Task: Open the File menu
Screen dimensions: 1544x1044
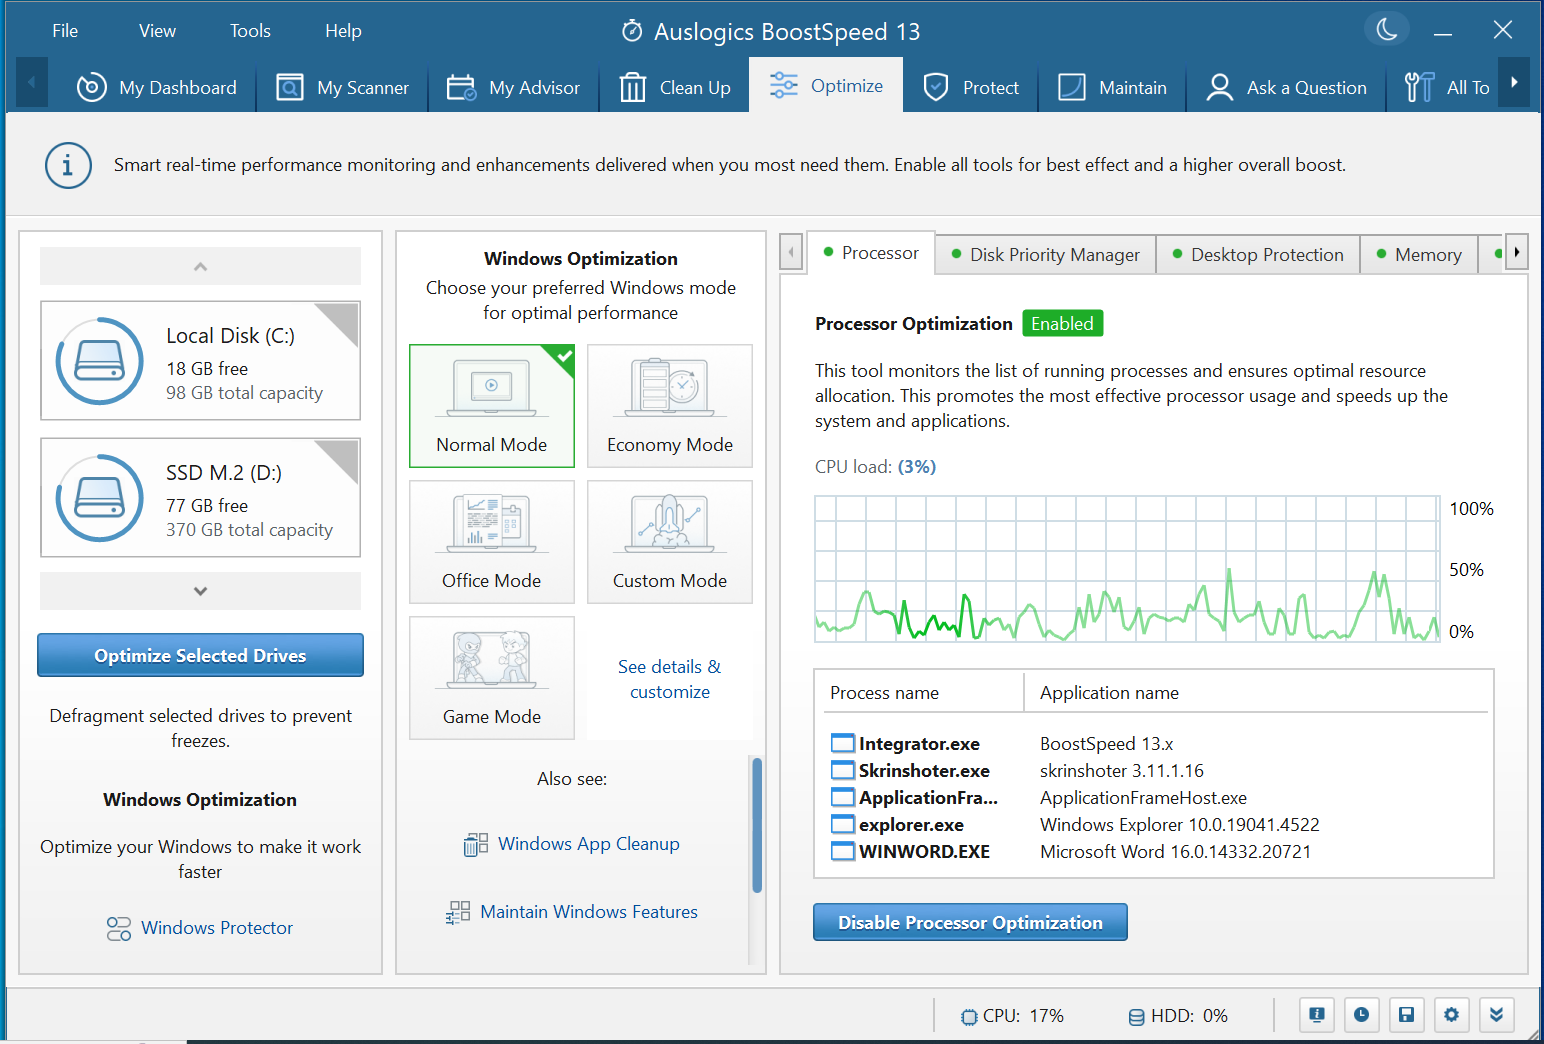Action: pyautogui.click(x=65, y=31)
